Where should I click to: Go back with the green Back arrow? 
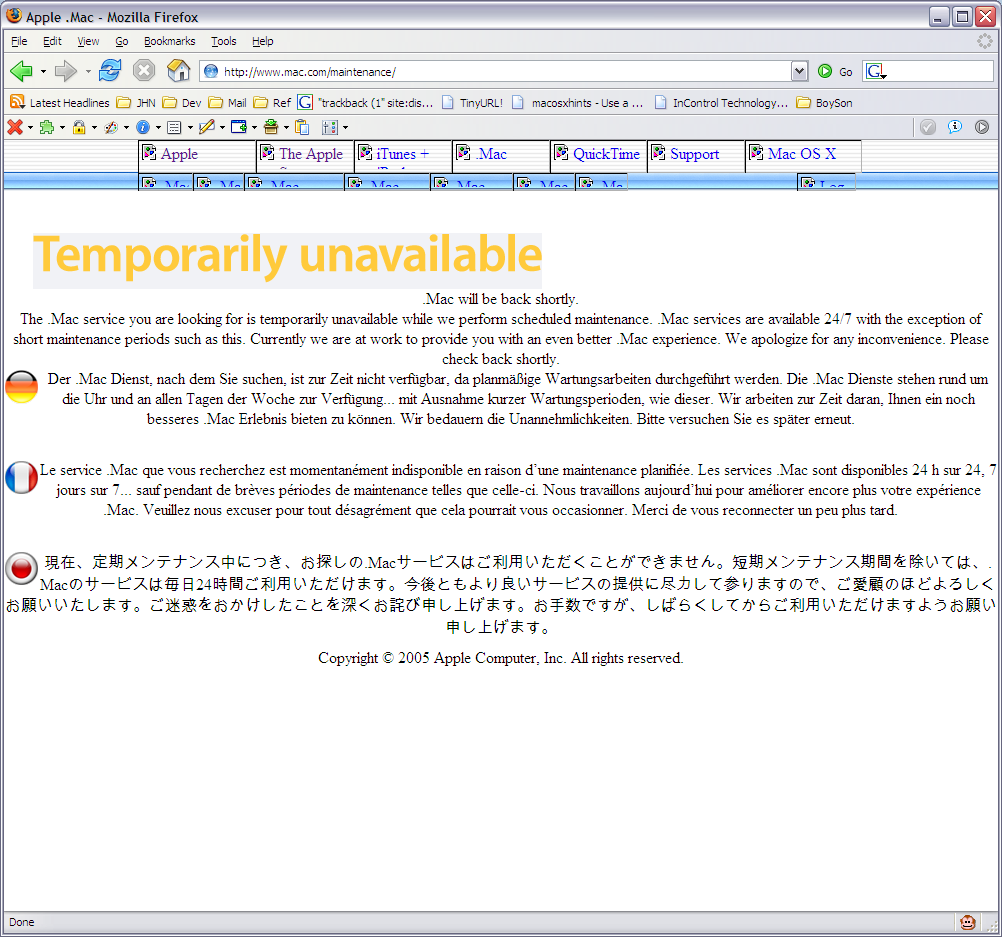pyautogui.click(x=21, y=71)
